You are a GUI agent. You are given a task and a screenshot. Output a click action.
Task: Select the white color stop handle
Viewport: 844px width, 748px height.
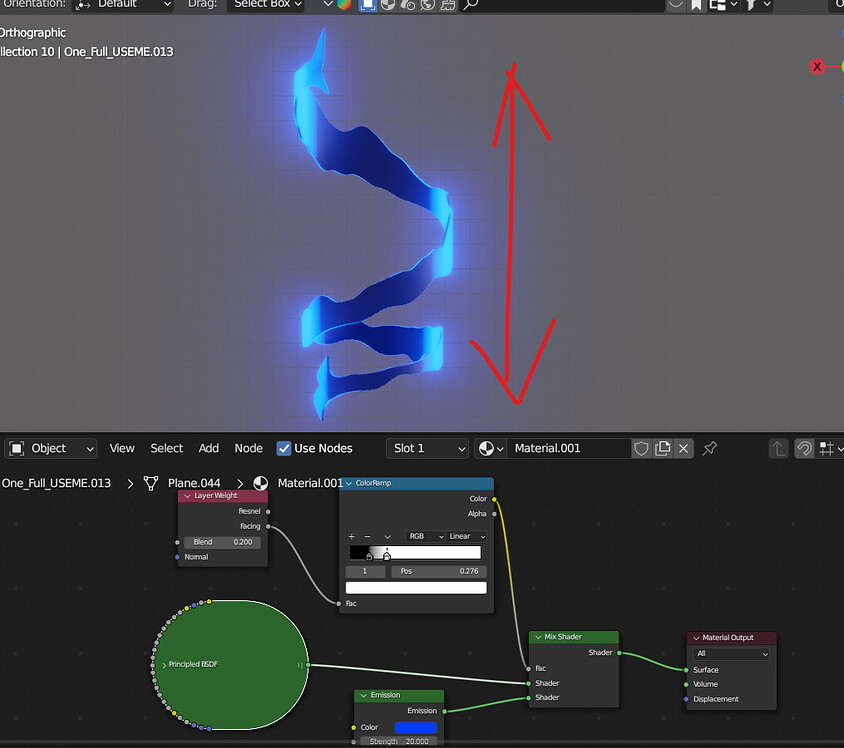click(386, 556)
